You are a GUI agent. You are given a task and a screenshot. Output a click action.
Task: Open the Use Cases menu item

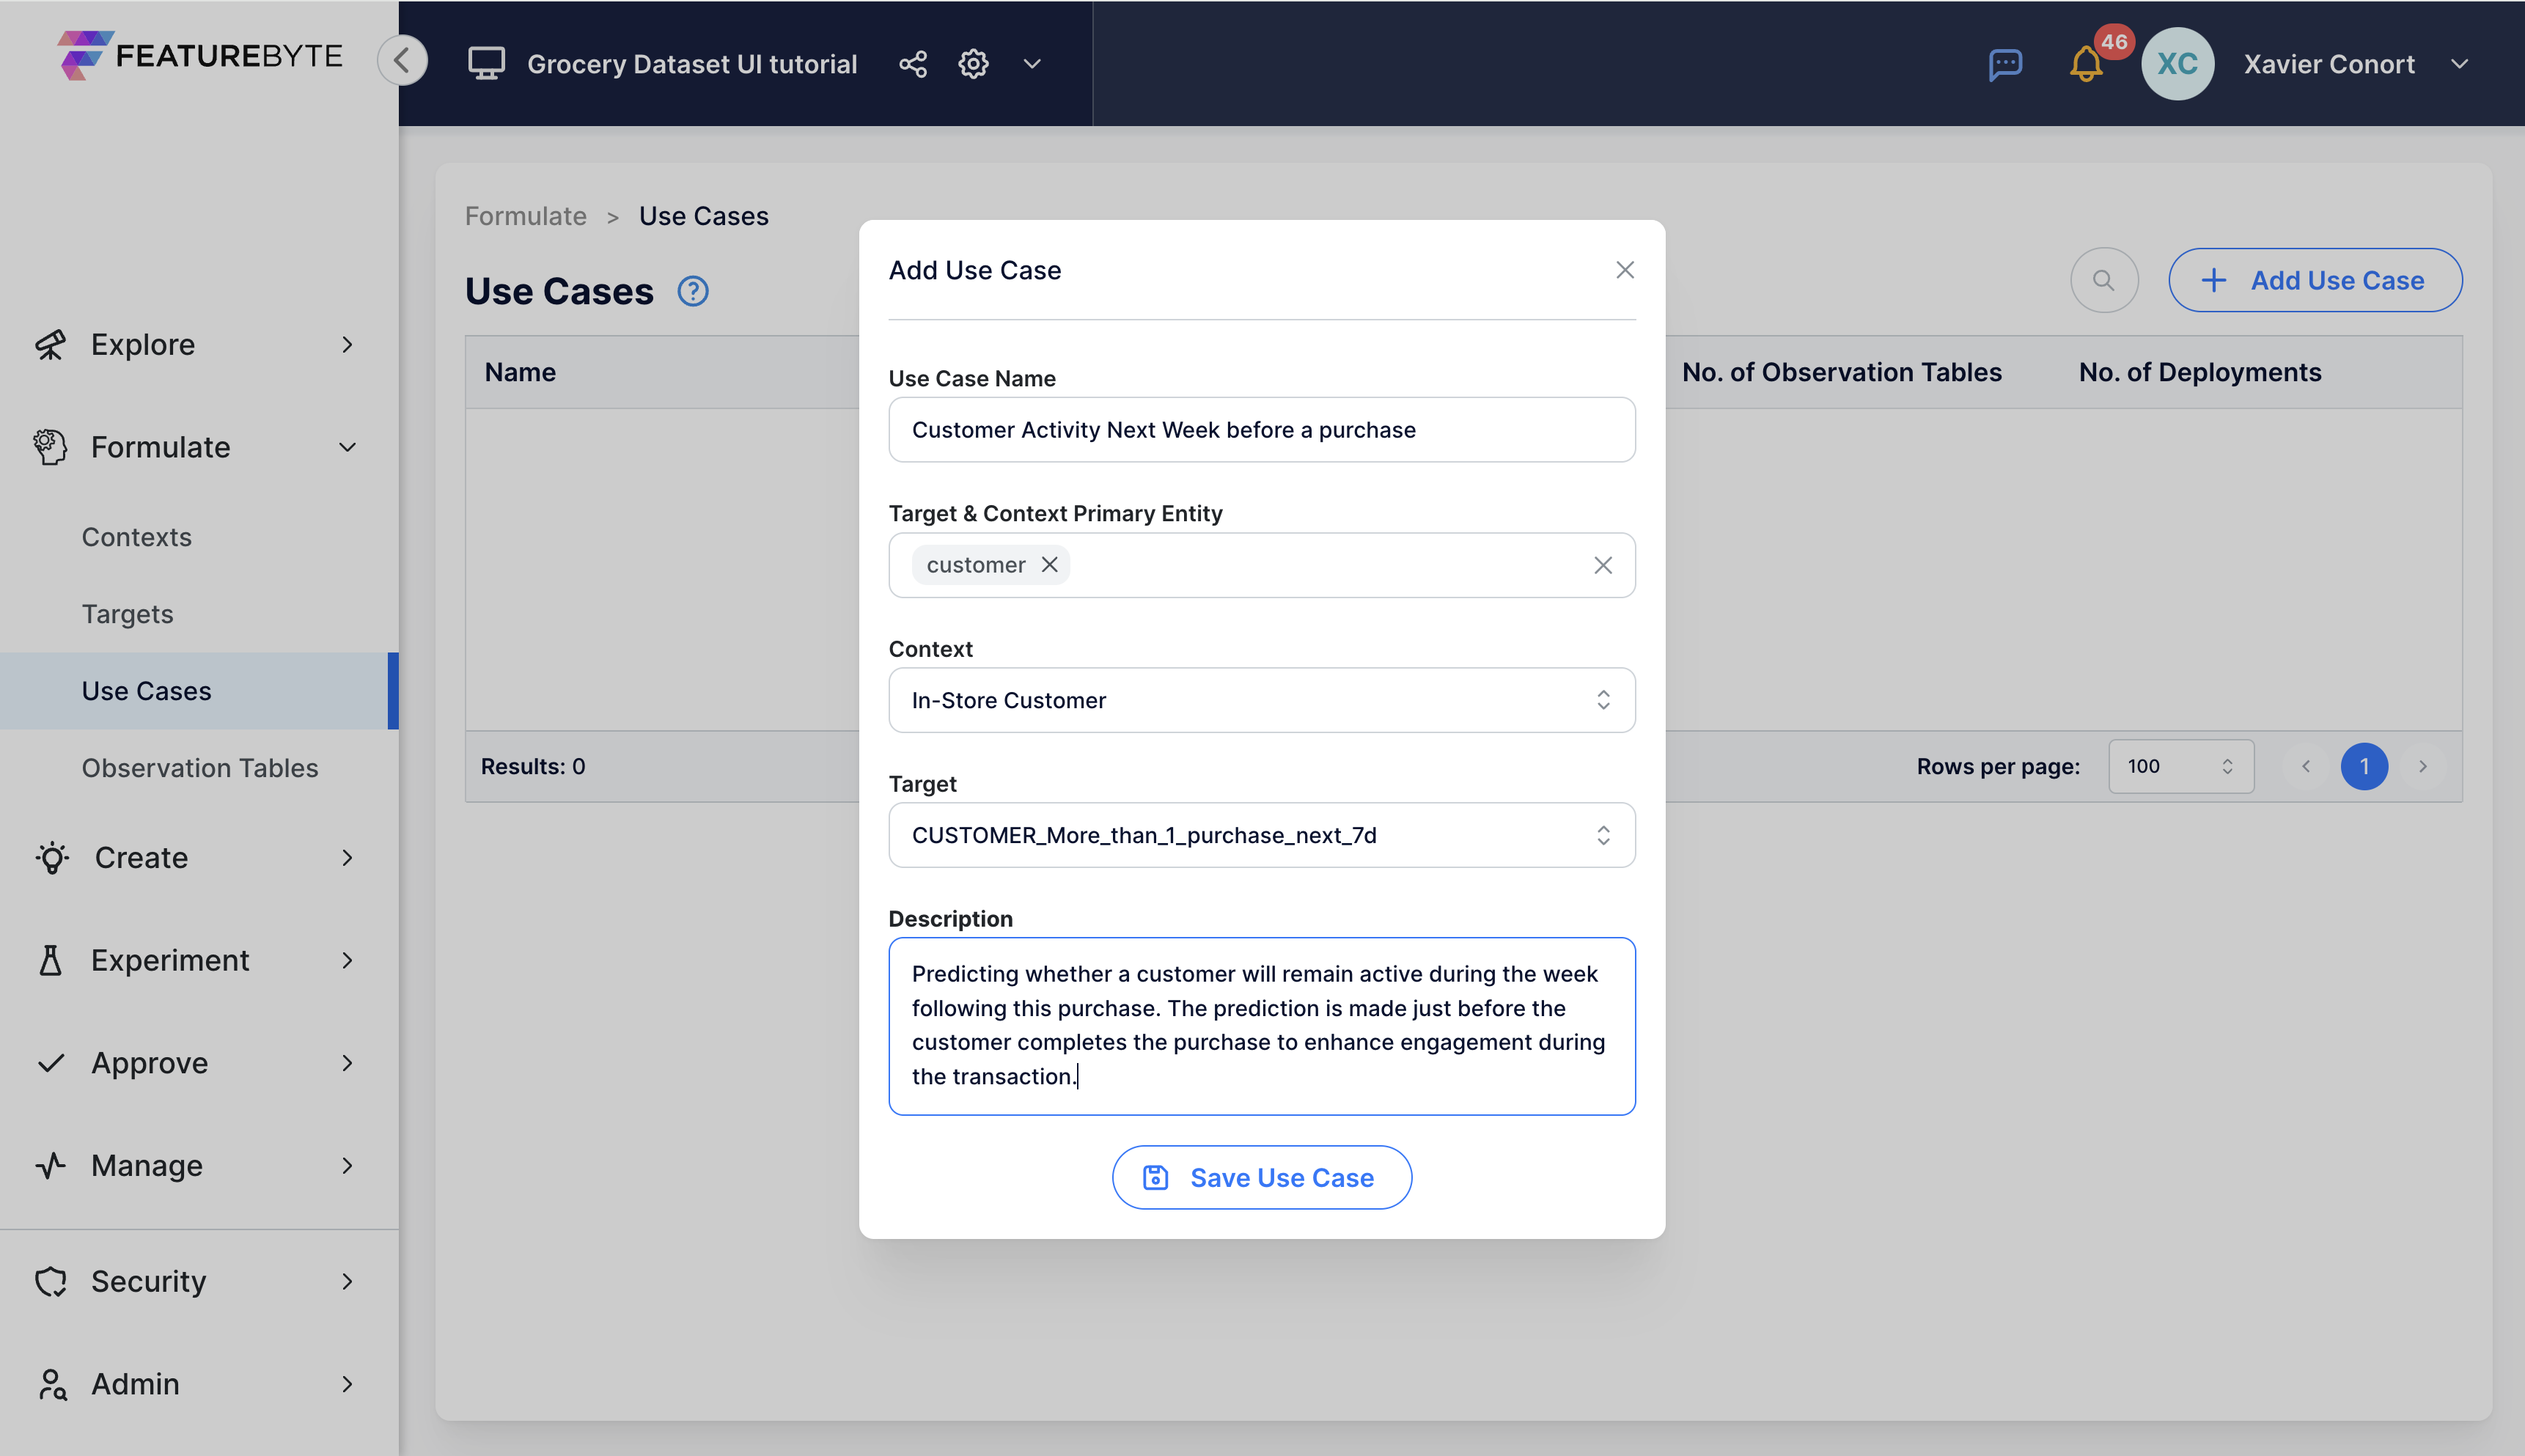146,690
